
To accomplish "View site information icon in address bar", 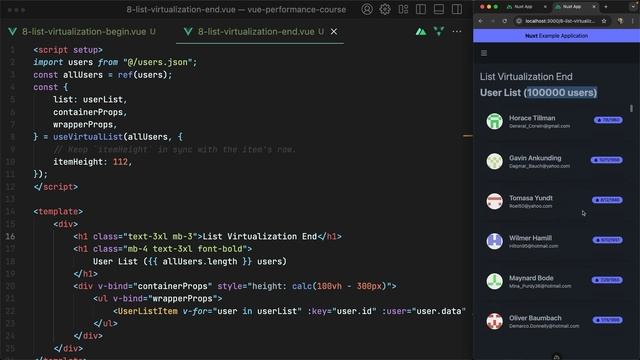I will [519, 21].
